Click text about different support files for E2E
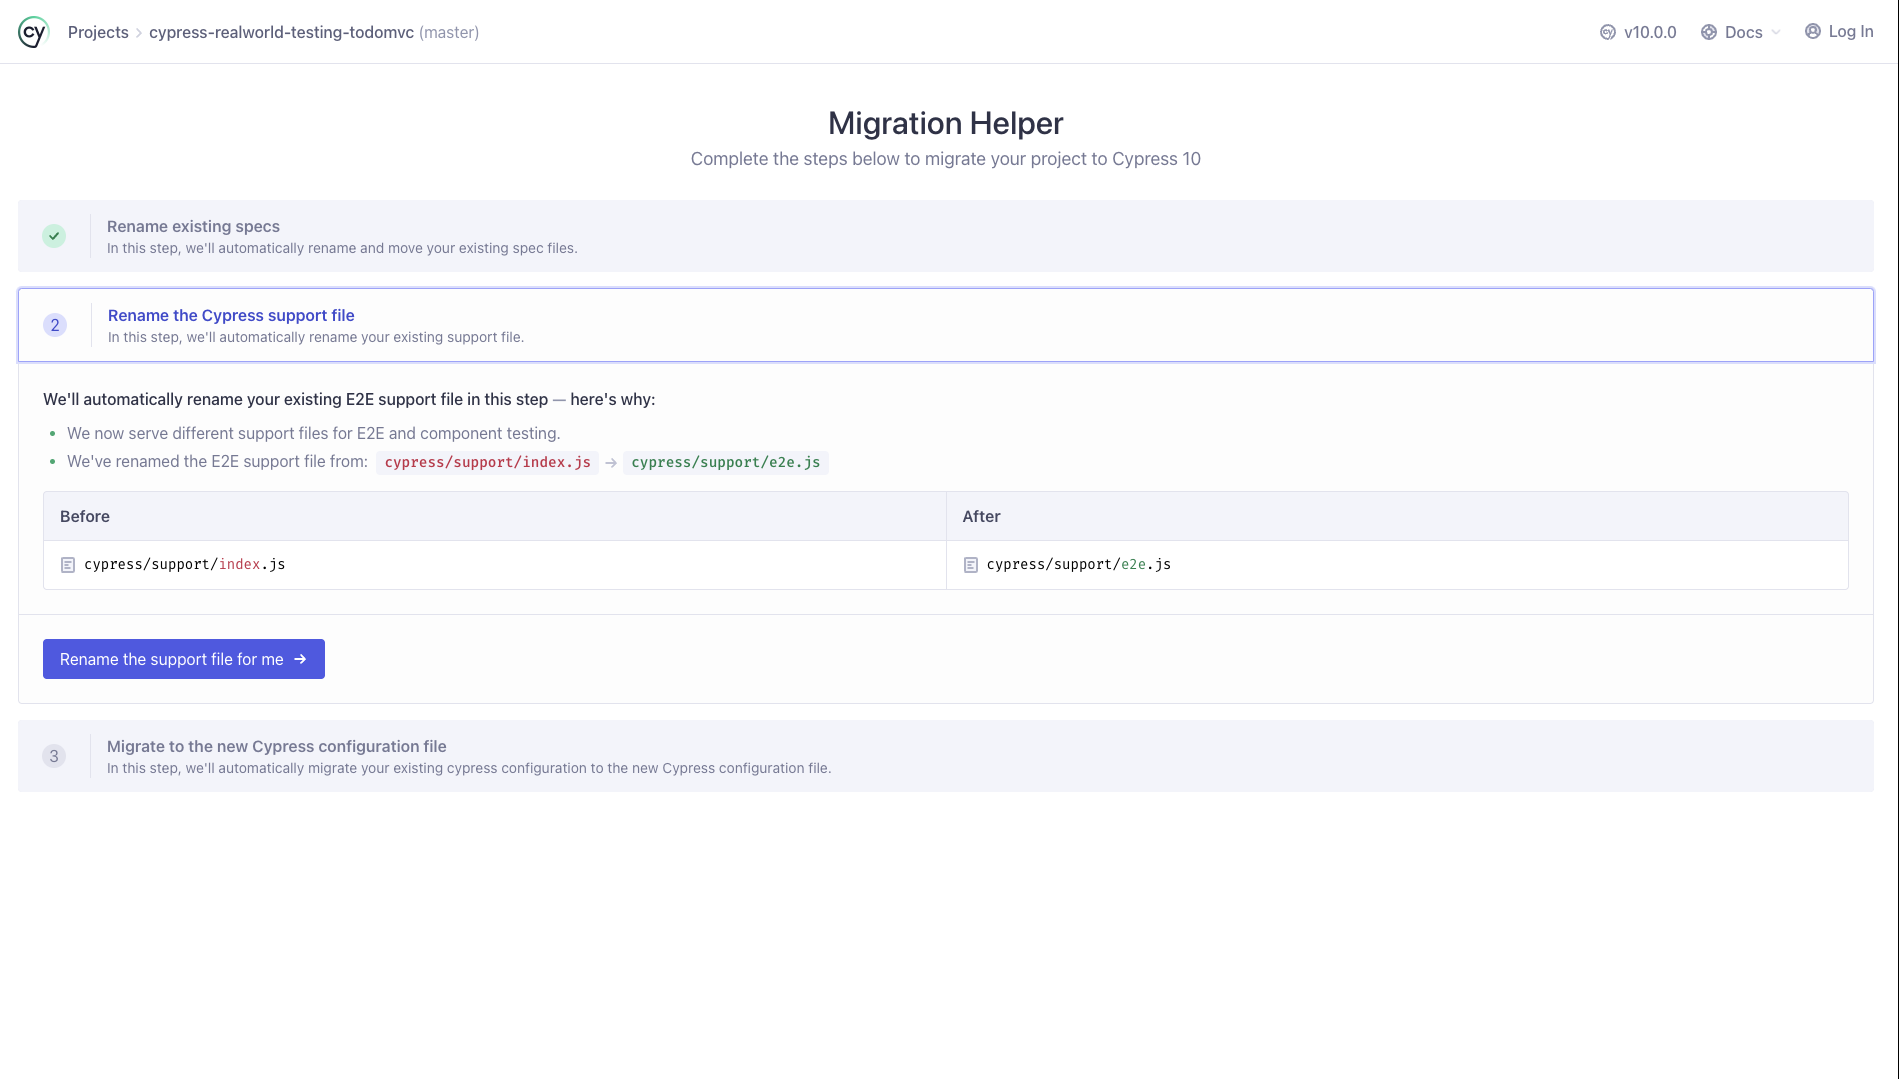 [x=314, y=433]
